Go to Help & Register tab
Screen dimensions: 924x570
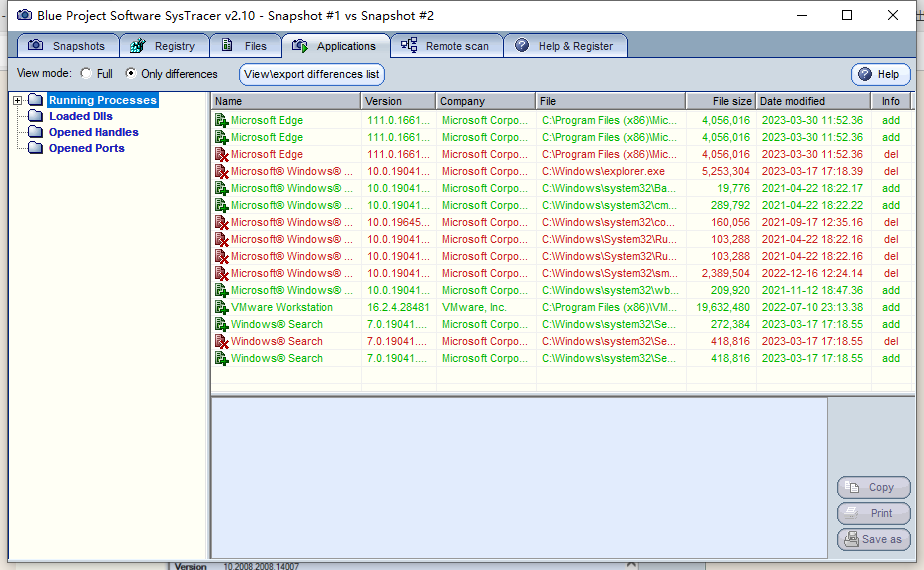pyautogui.click(x=565, y=46)
